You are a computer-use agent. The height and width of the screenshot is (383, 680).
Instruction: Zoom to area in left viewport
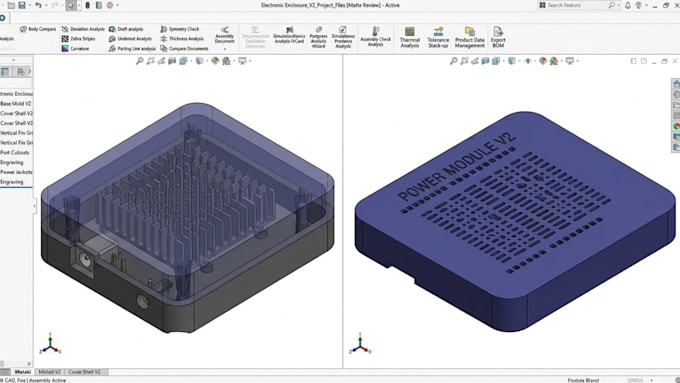(x=150, y=61)
